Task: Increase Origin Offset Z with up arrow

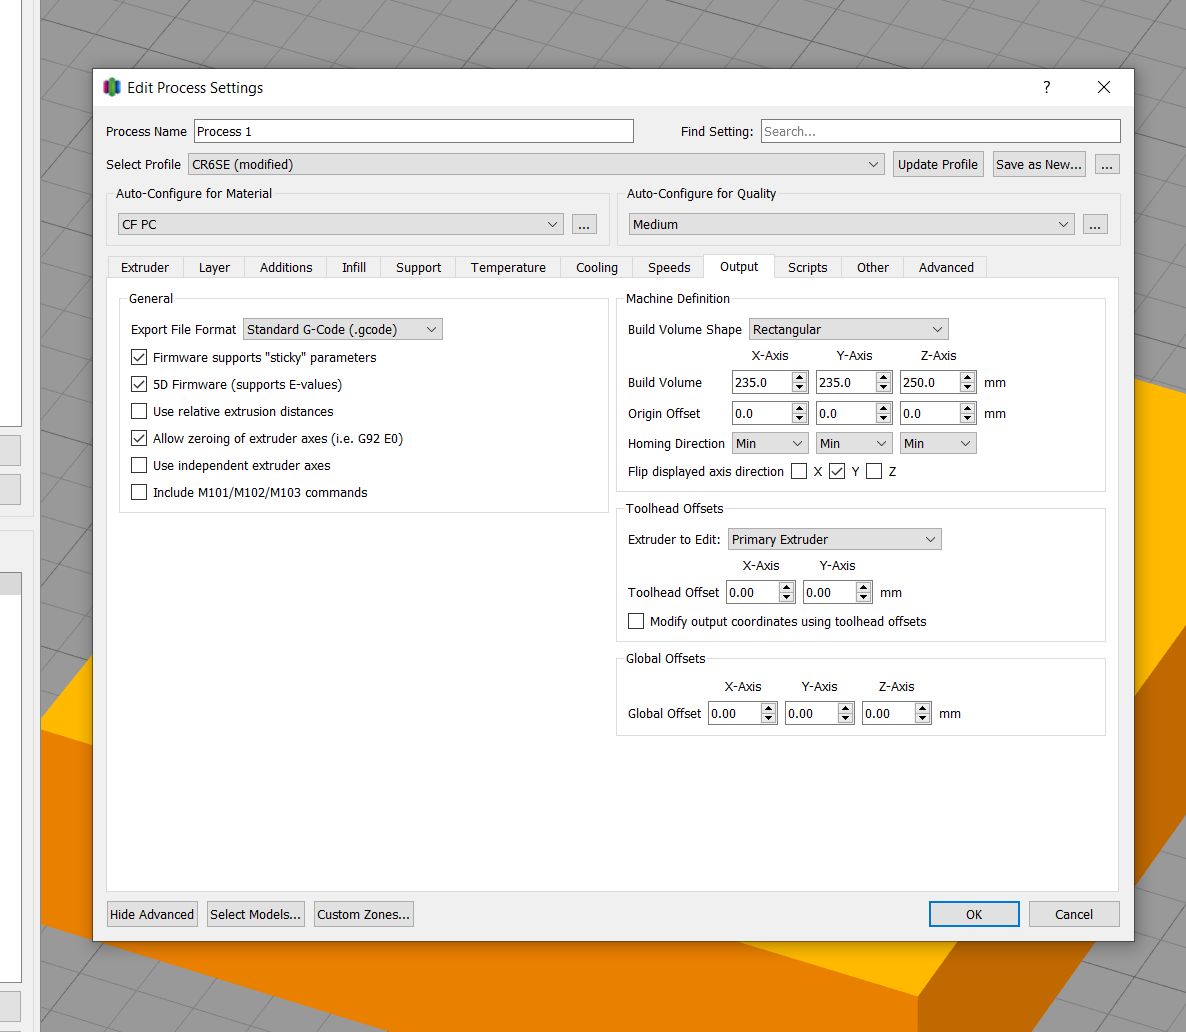Action: 967,409
